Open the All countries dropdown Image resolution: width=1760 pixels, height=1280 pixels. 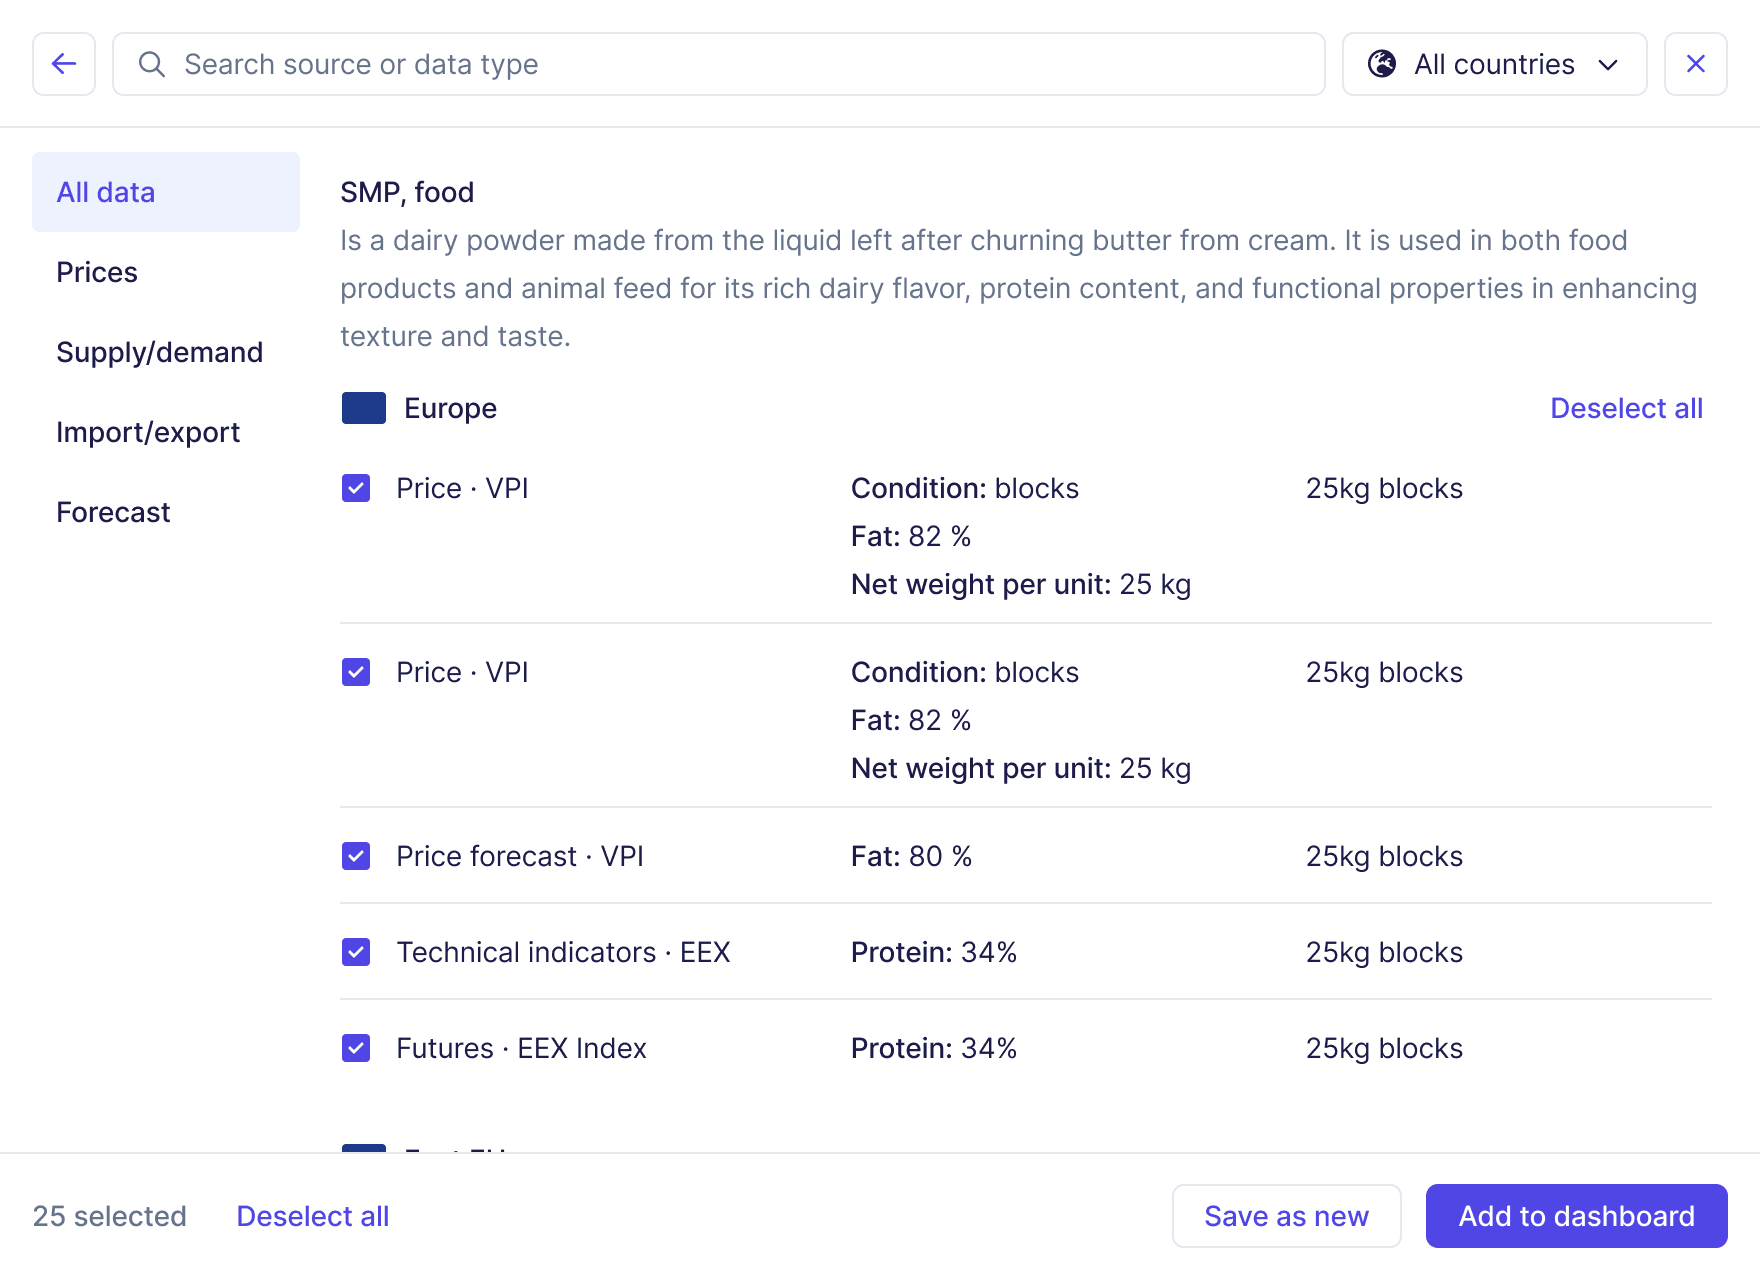click(1495, 64)
